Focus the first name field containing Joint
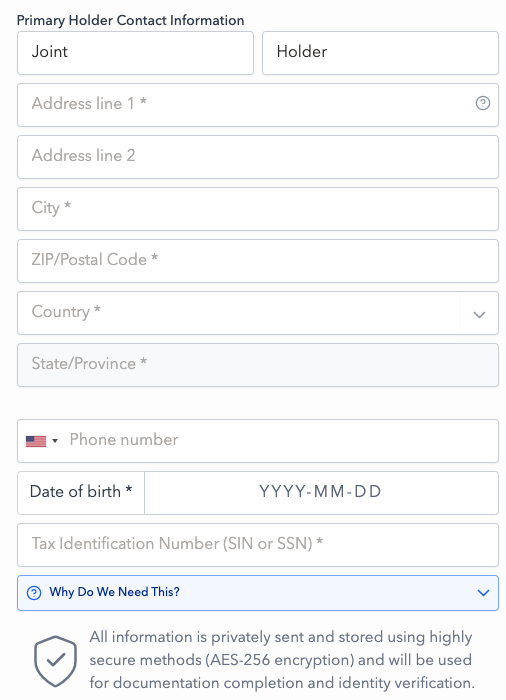 click(x=135, y=53)
